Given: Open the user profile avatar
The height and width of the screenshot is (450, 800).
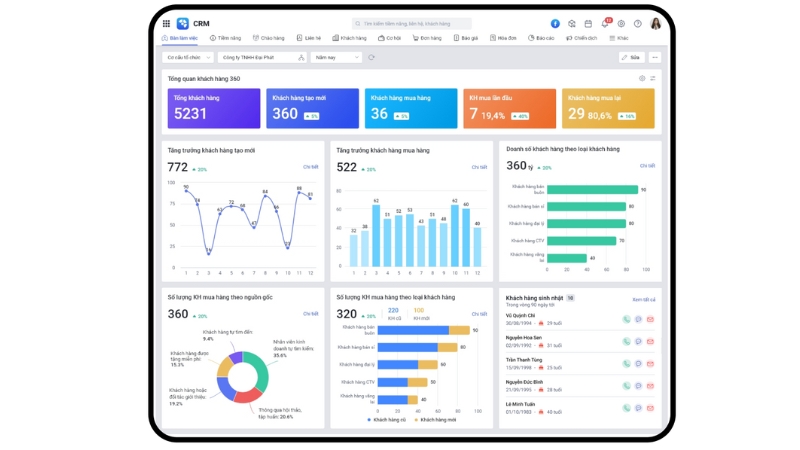Looking at the screenshot, I should (656, 23).
